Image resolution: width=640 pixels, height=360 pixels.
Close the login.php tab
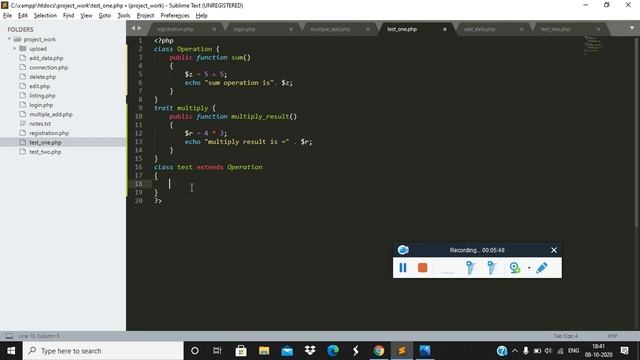[291, 29]
